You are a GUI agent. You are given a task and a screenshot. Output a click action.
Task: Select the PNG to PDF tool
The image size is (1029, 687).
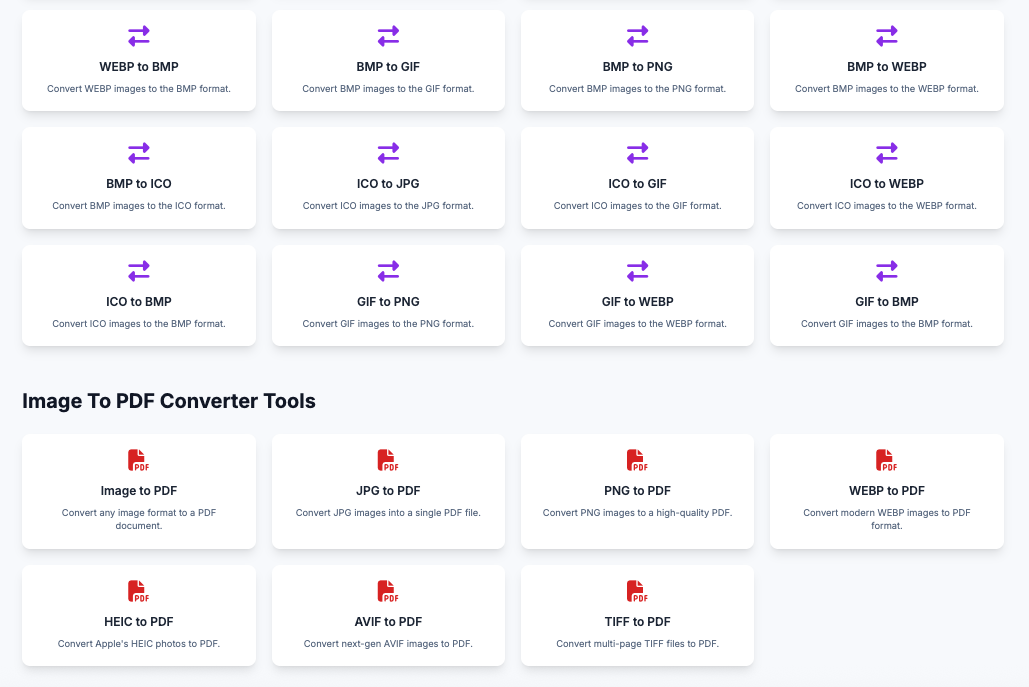[x=637, y=491]
